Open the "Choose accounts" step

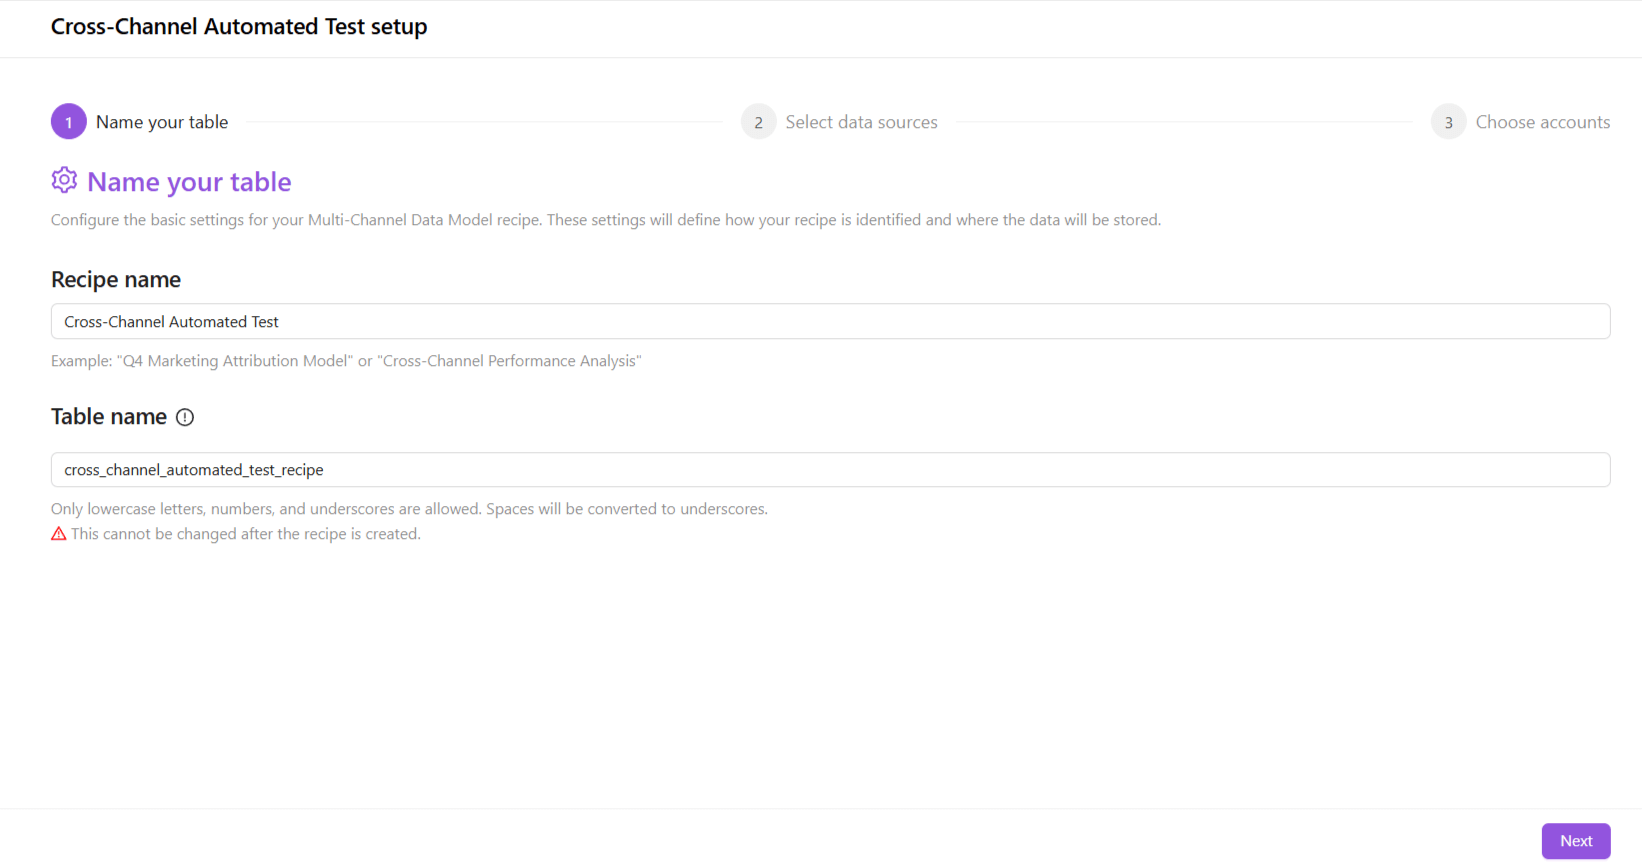pos(1542,122)
